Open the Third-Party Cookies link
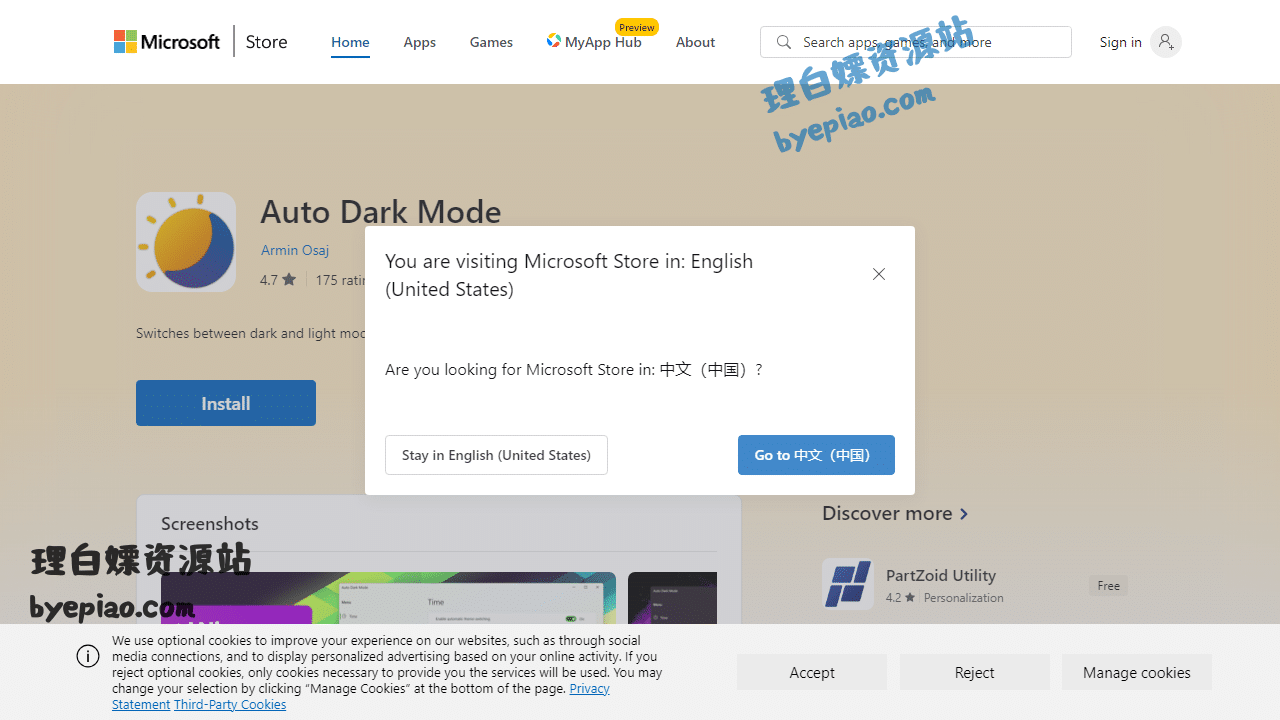This screenshot has width=1280, height=720. [x=230, y=705]
